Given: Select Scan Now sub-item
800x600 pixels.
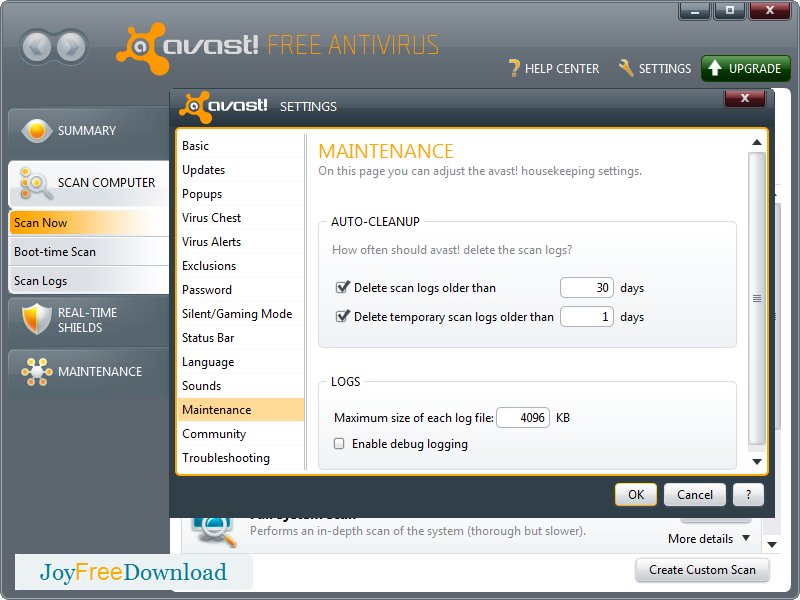Looking at the screenshot, I should coord(89,223).
